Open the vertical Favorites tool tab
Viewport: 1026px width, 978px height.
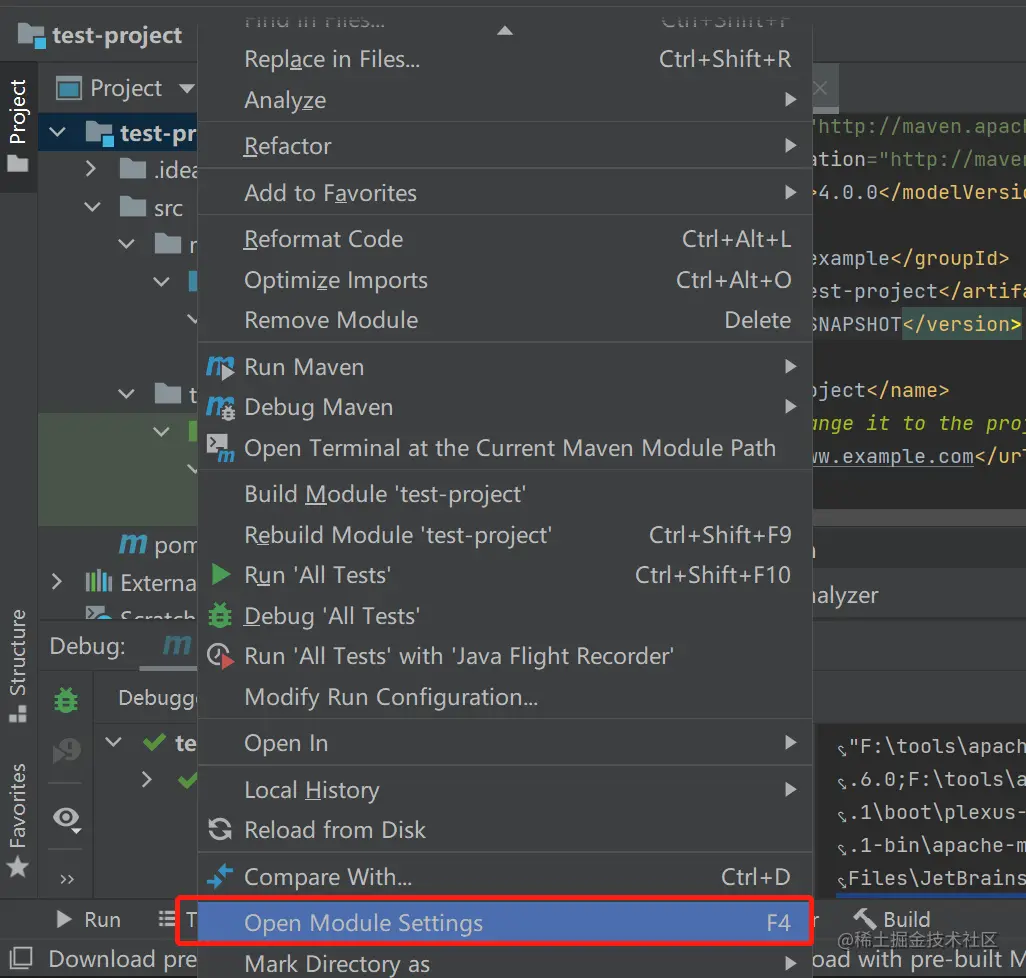click(x=18, y=820)
